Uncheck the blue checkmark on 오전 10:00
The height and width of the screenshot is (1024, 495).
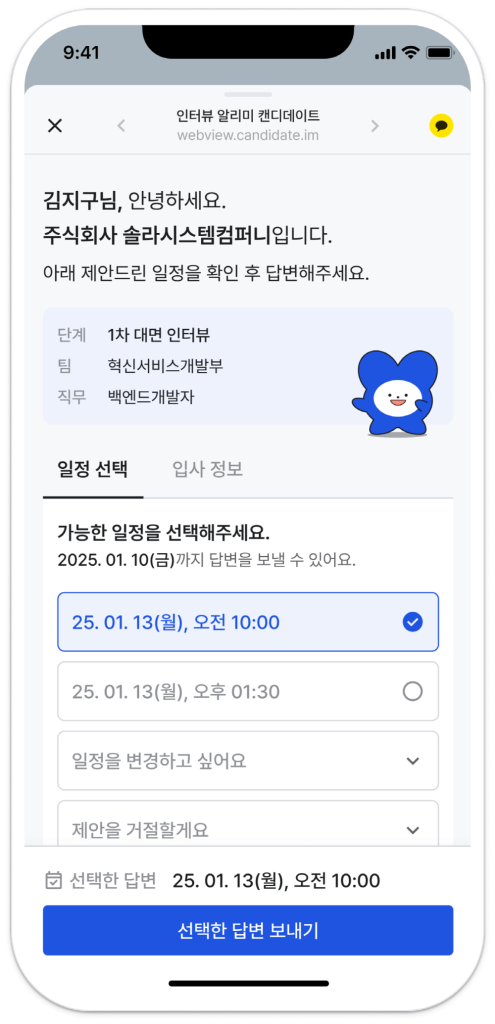(x=412, y=622)
